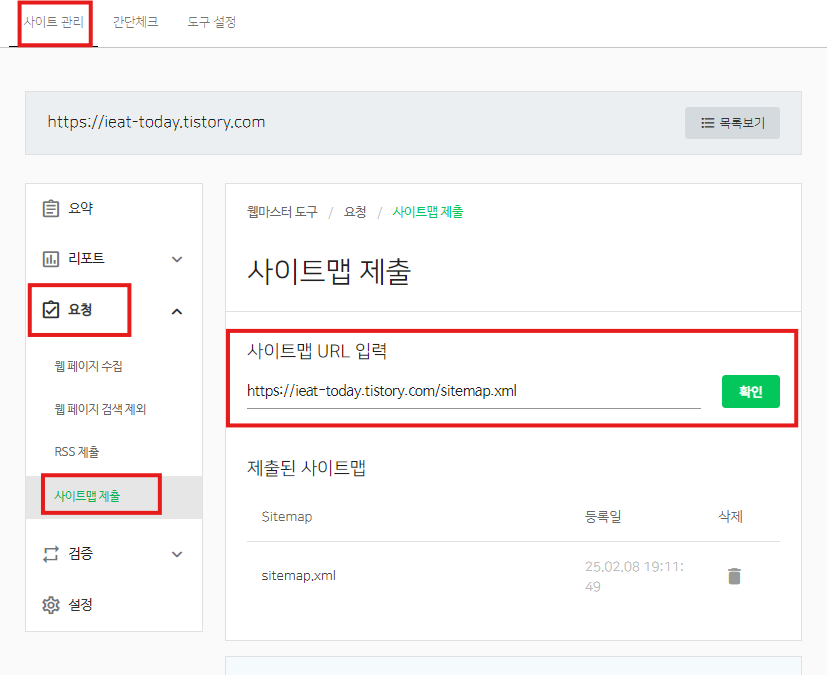Screen dimensions: 827x675
Task: Select the sitemap.xml table entry
Action: pos(299,575)
